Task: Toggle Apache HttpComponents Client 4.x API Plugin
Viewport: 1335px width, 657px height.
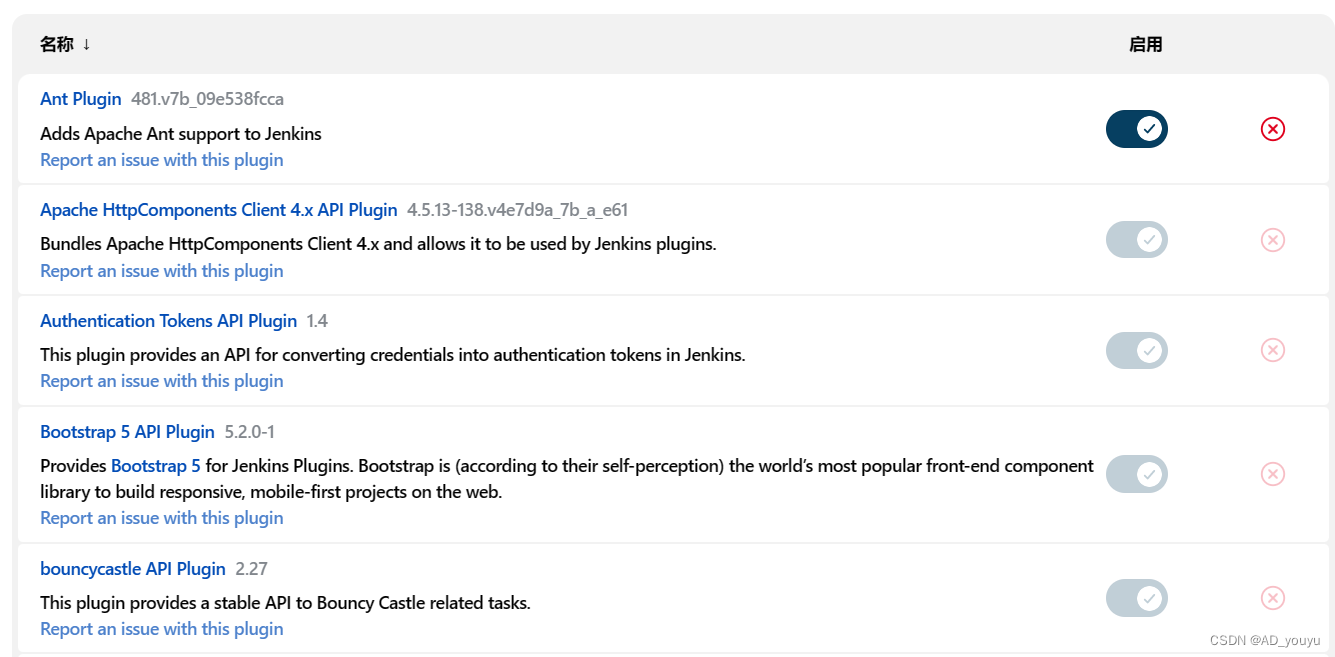Action: (x=1136, y=240)
